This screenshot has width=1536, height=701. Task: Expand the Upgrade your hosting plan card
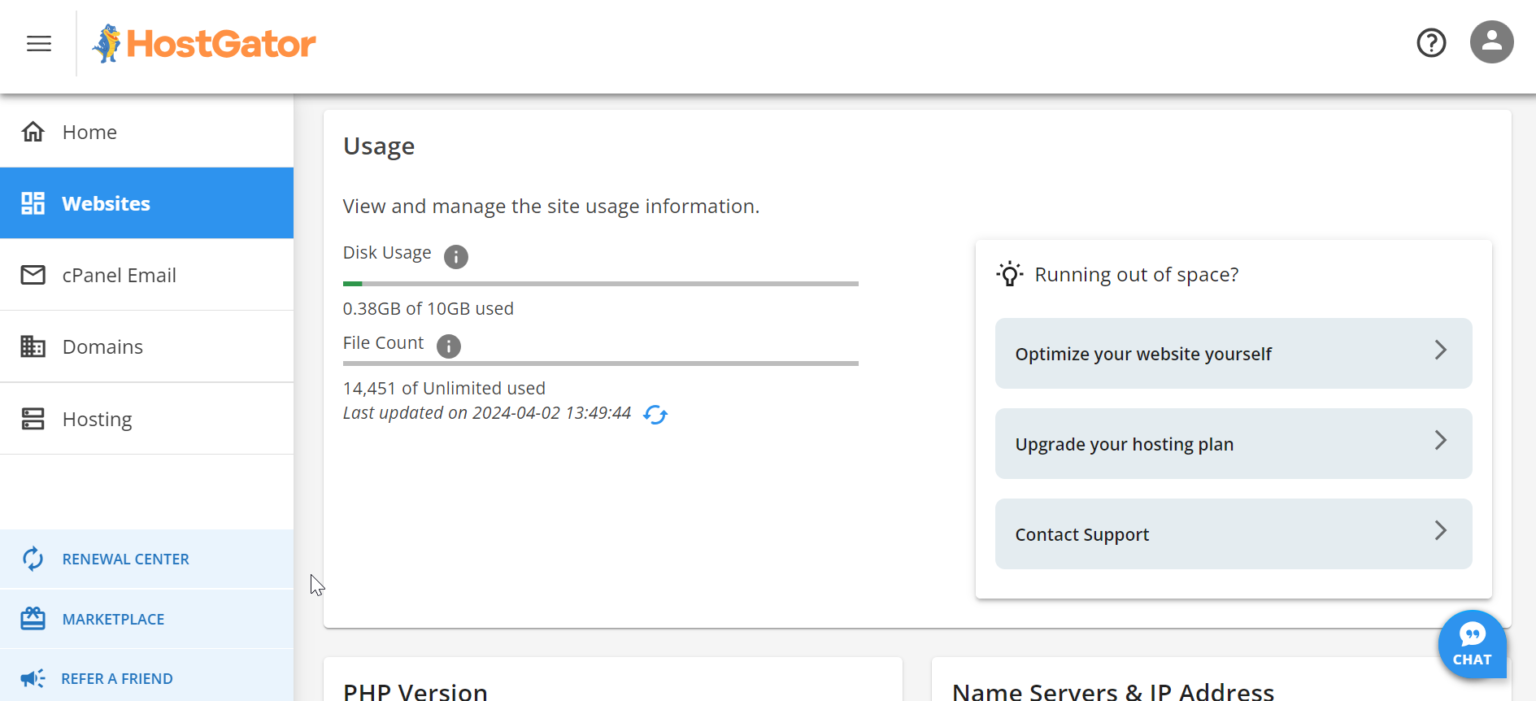(1233, 443)
